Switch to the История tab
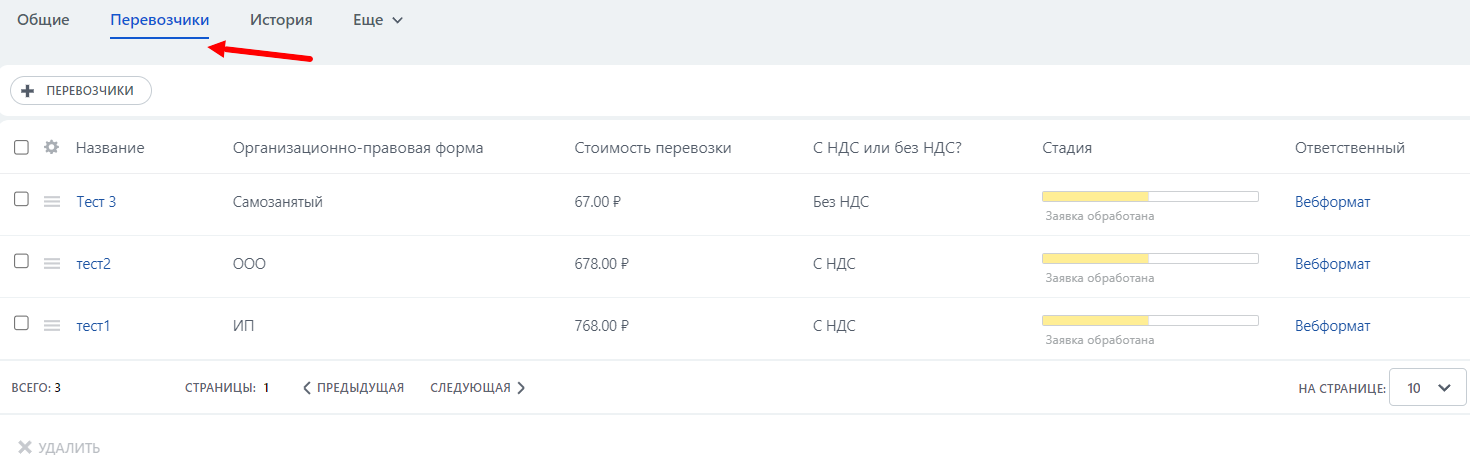Screen dimensions: 1470x474 click(x=281, y=20)
